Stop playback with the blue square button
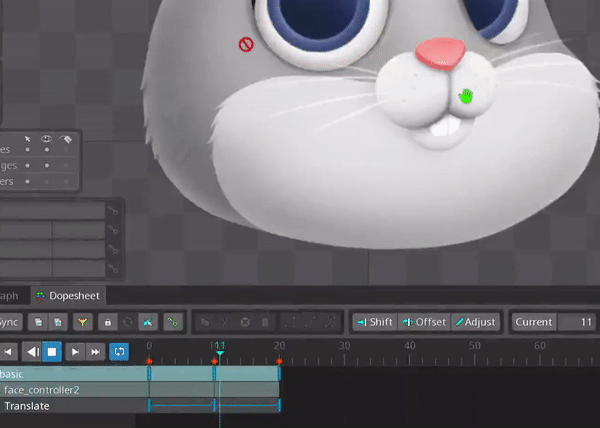Screen dimensions: 600x428 coord(52,352)
